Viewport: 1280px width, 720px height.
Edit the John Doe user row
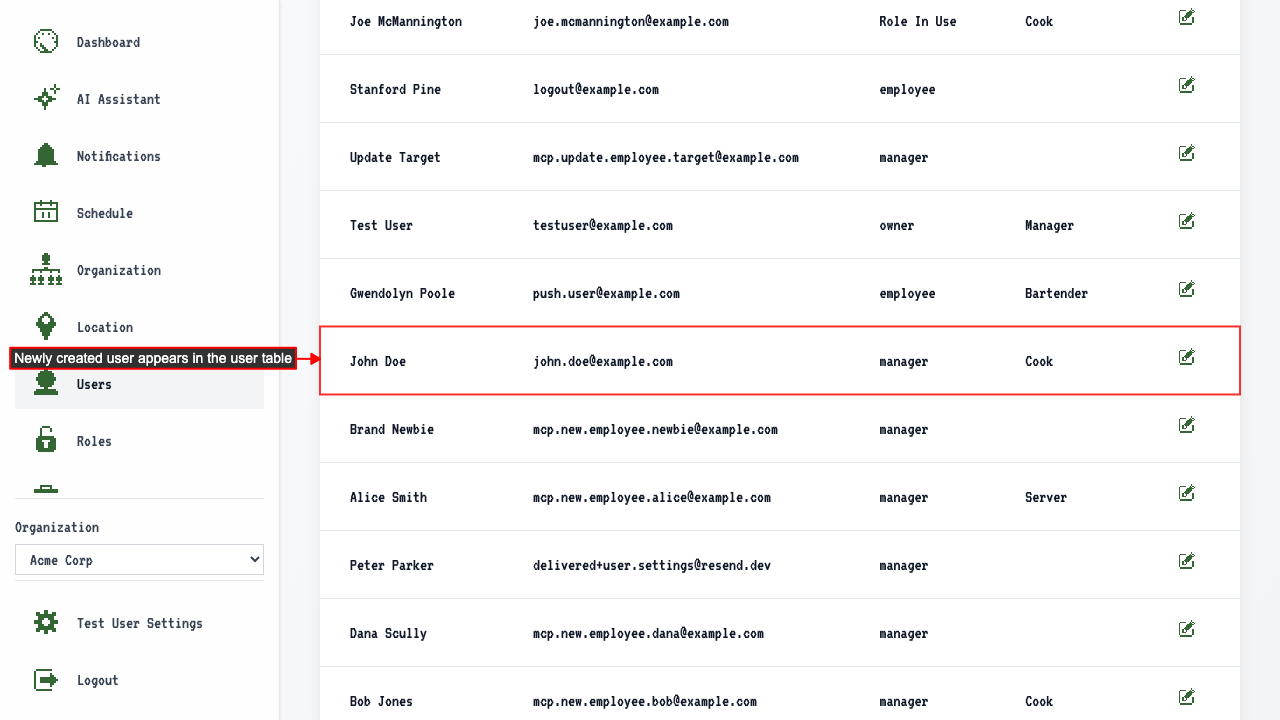(1186, 357)
